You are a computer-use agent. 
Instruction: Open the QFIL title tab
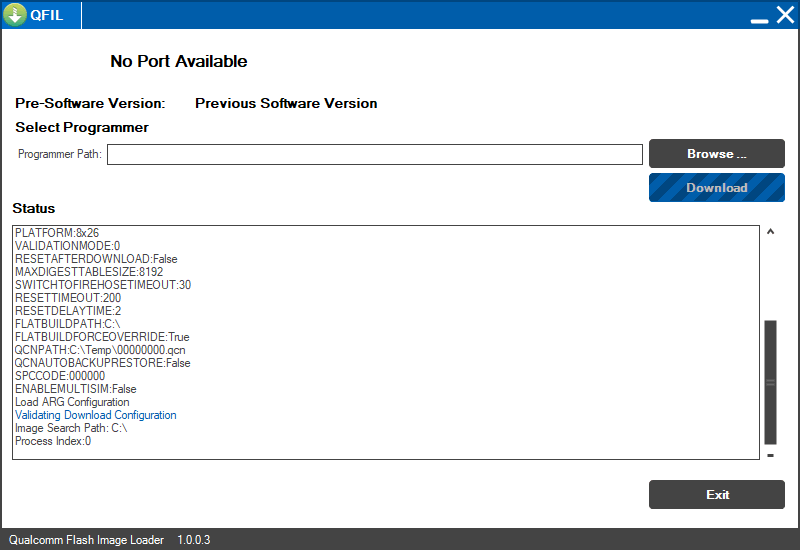point(41,15)
